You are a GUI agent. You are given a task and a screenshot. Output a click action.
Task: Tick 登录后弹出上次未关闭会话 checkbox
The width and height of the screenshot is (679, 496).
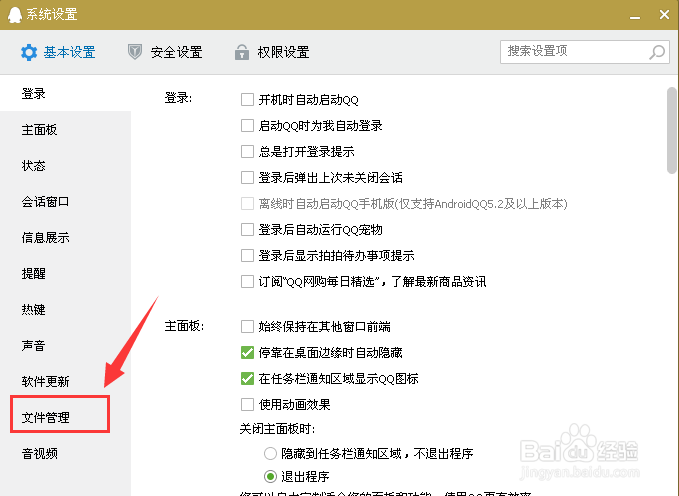pyautogui.click(x=247, y=178)
